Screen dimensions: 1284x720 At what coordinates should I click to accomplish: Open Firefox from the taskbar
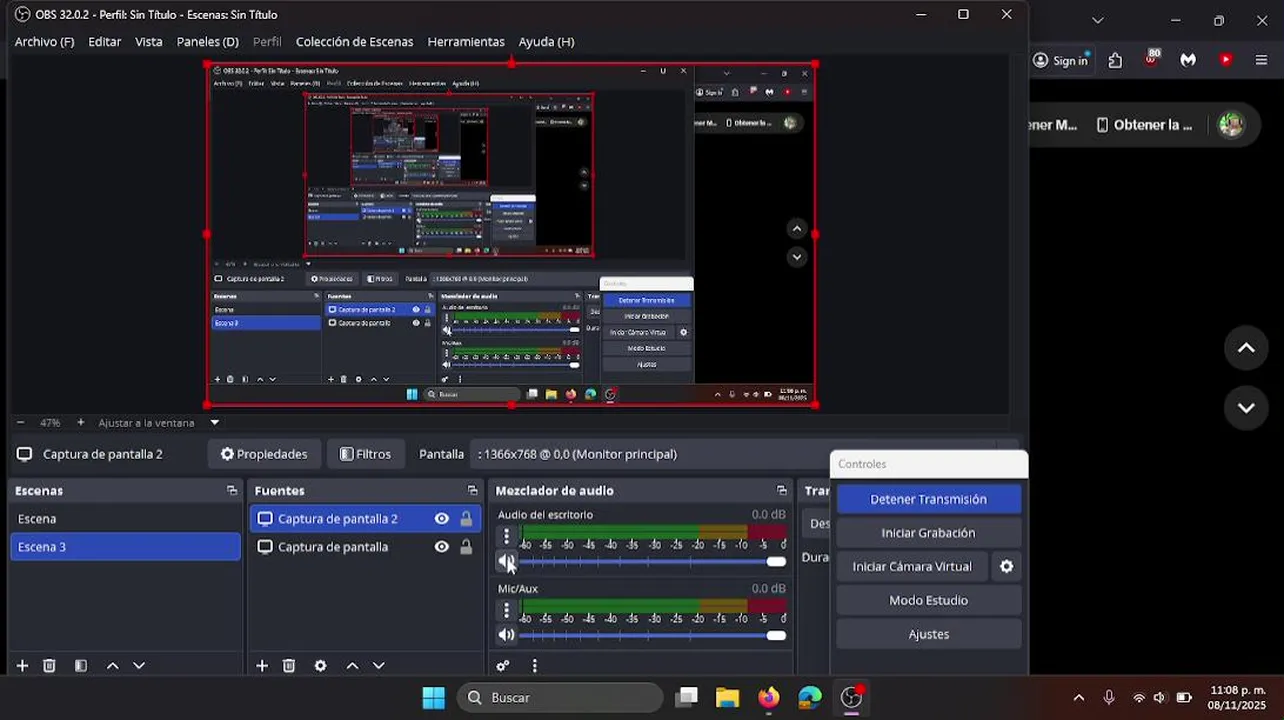pos(768,697)
